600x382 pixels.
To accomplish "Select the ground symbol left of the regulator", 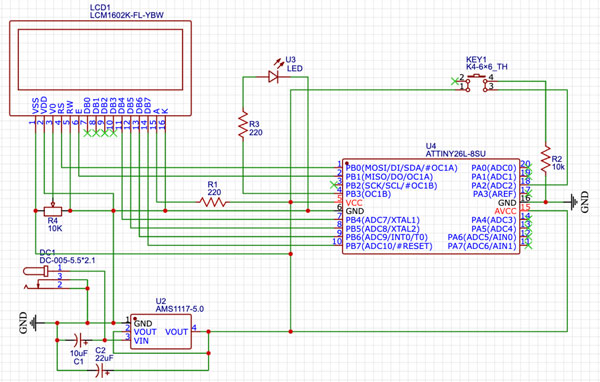I will coord(34,323).
